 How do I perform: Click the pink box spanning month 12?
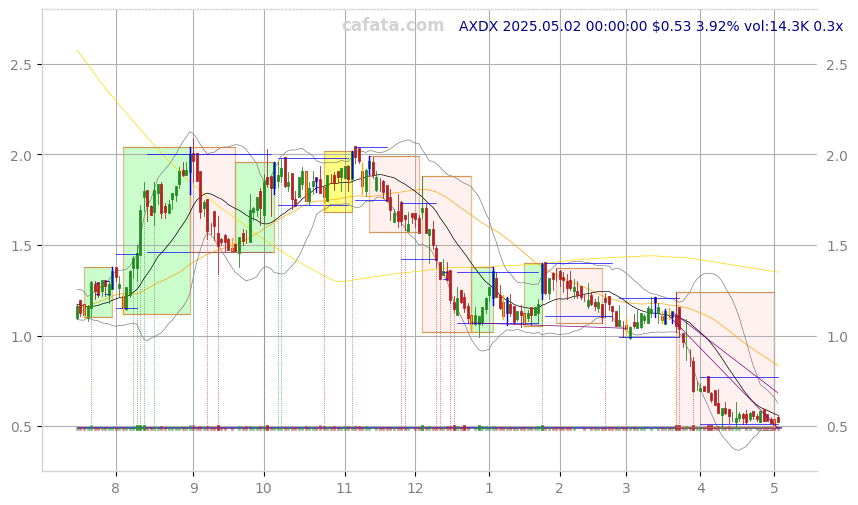(447, 254)
